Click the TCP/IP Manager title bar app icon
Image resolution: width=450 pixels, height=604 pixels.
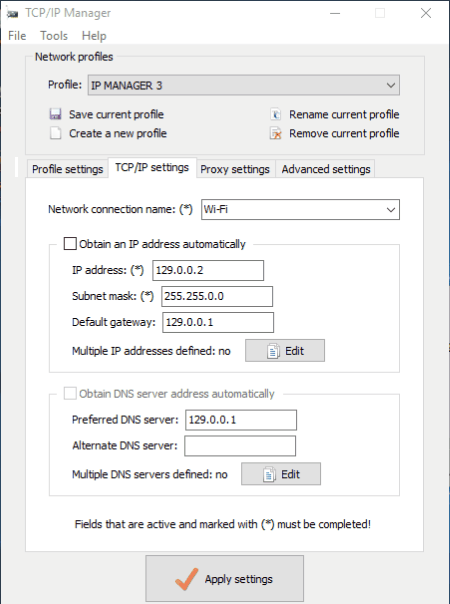12,13
